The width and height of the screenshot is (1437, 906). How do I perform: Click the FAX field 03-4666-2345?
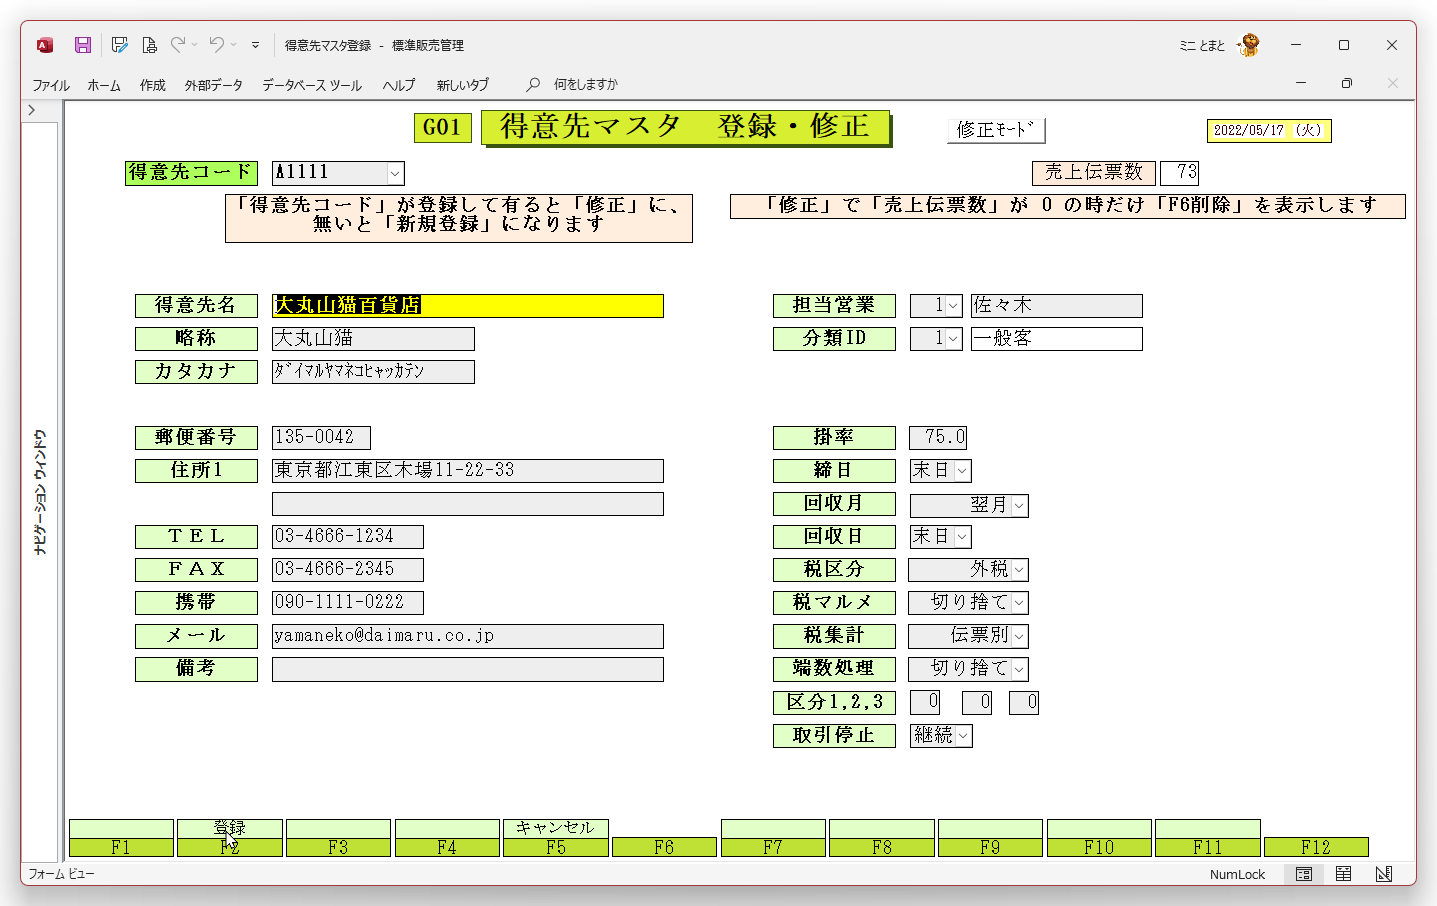[x=348, y=570]
